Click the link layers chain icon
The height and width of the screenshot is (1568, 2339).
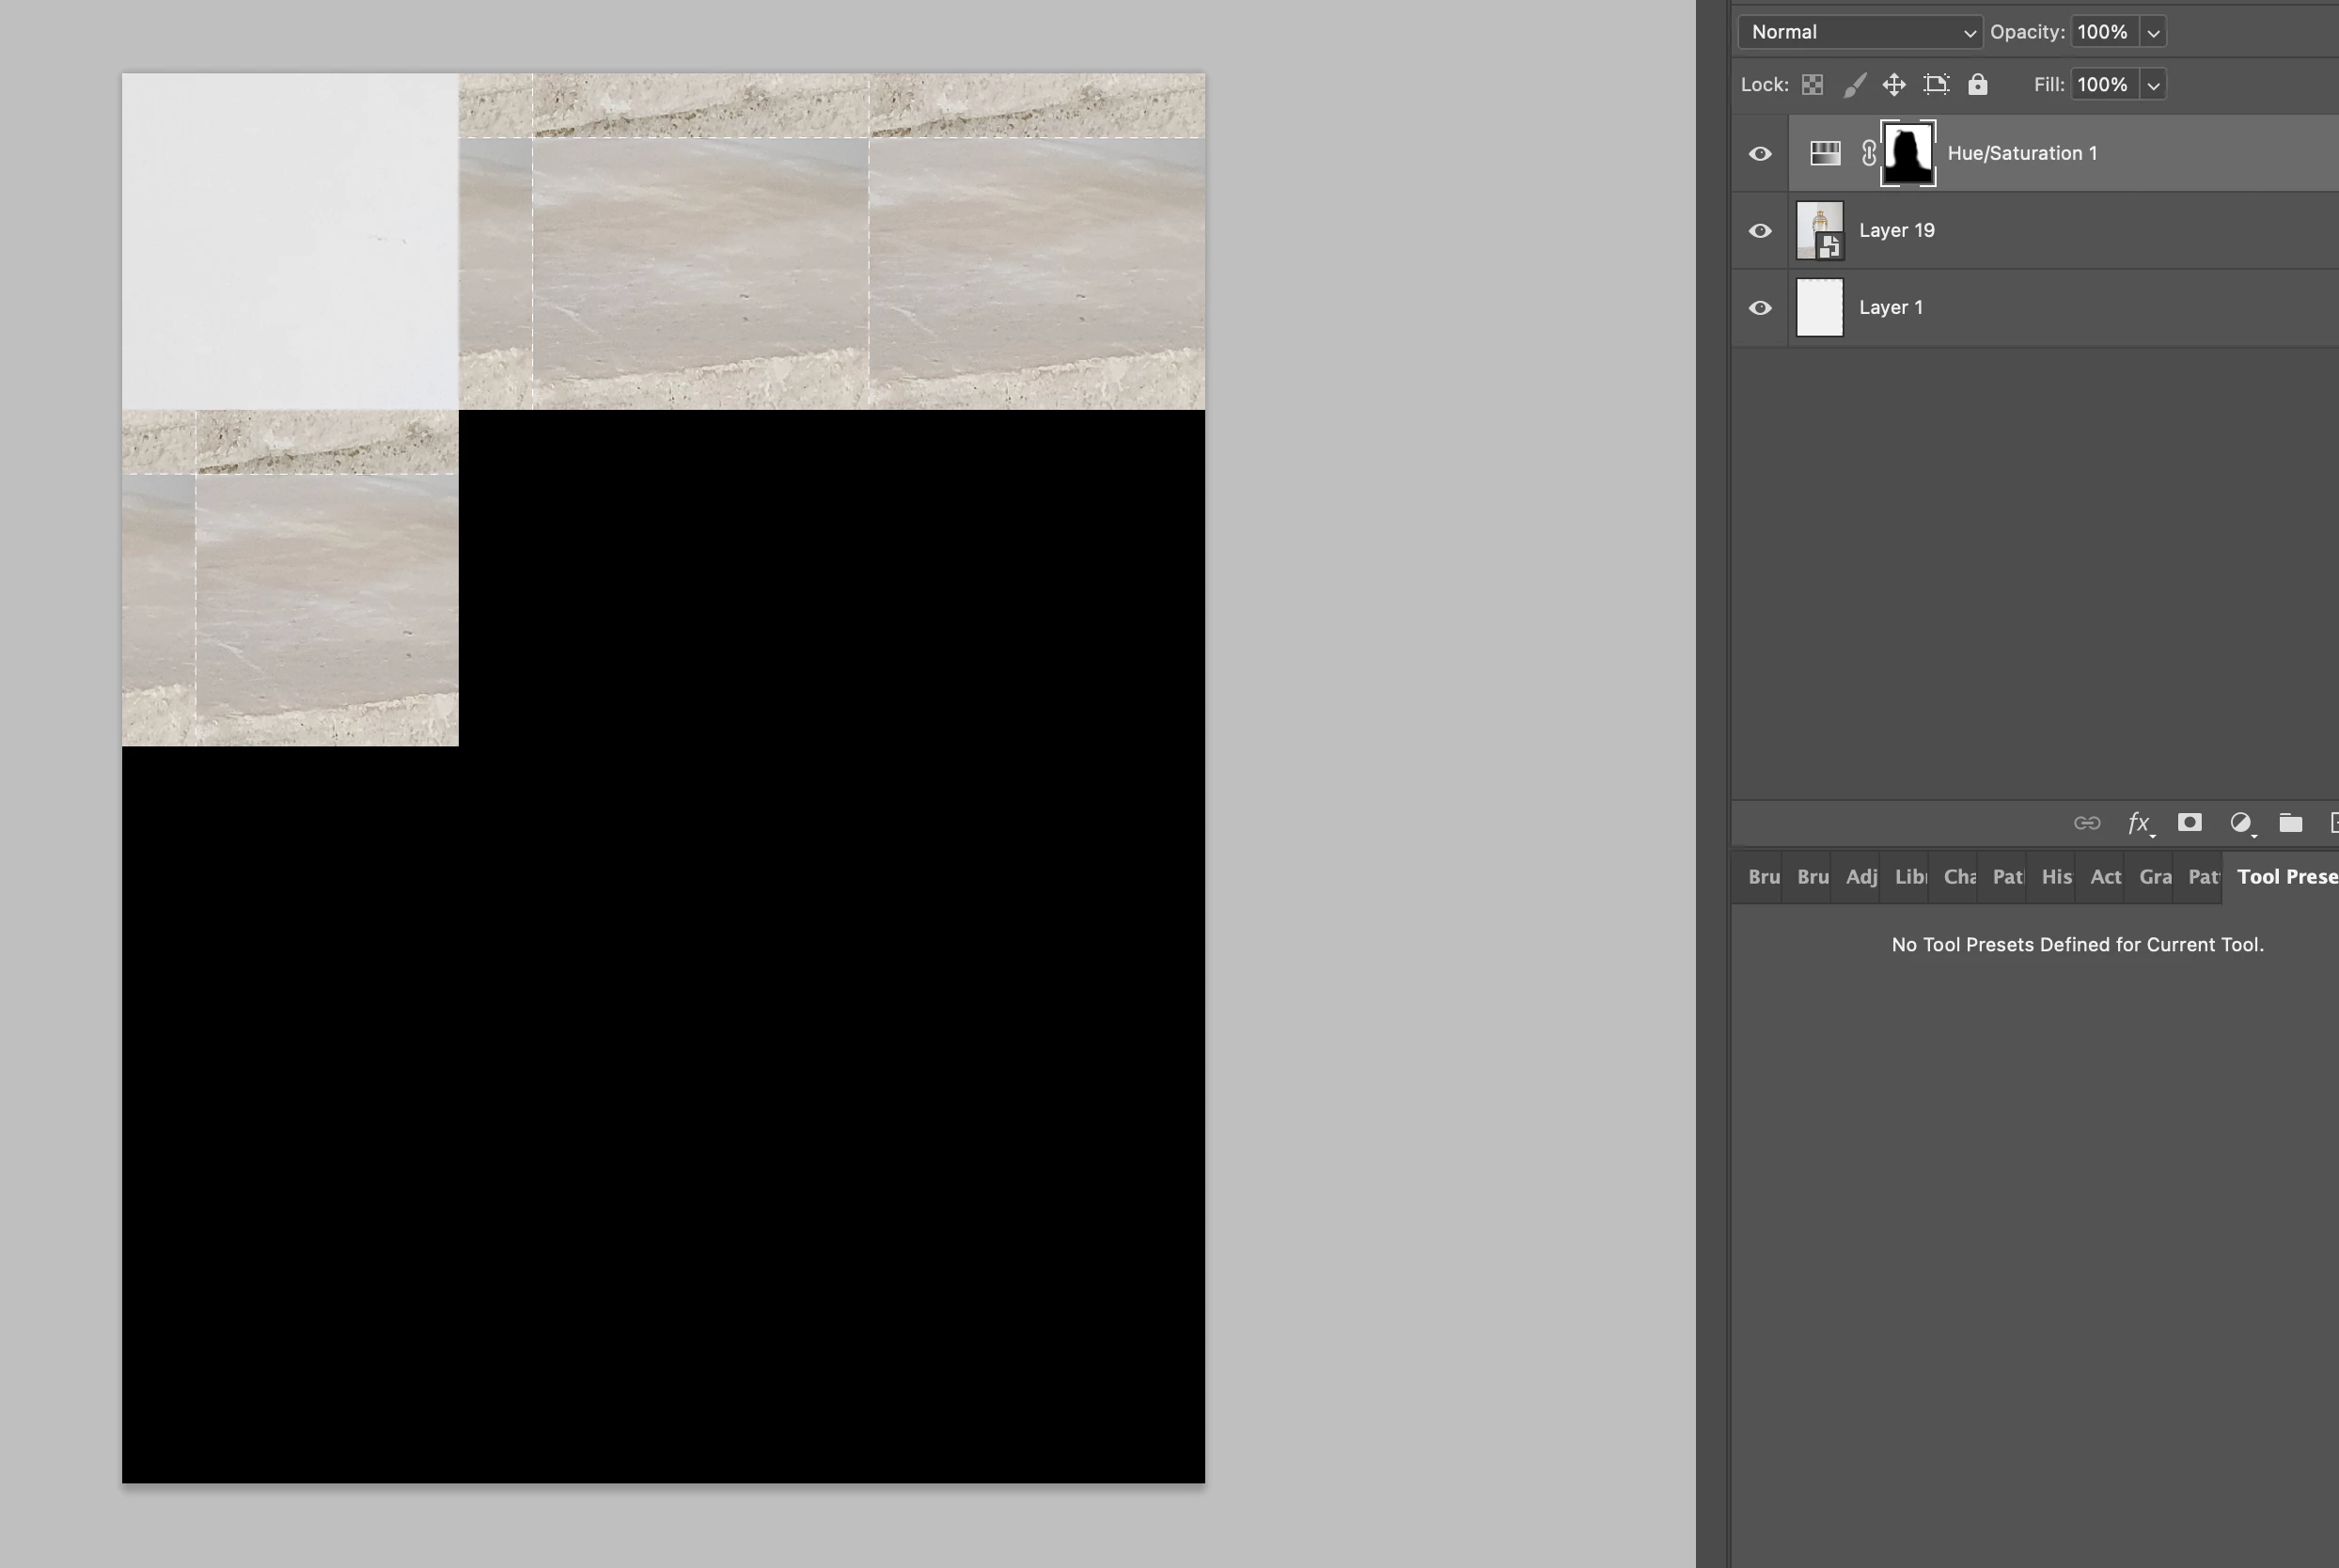pyautogui.click(x=2086, y=823)
